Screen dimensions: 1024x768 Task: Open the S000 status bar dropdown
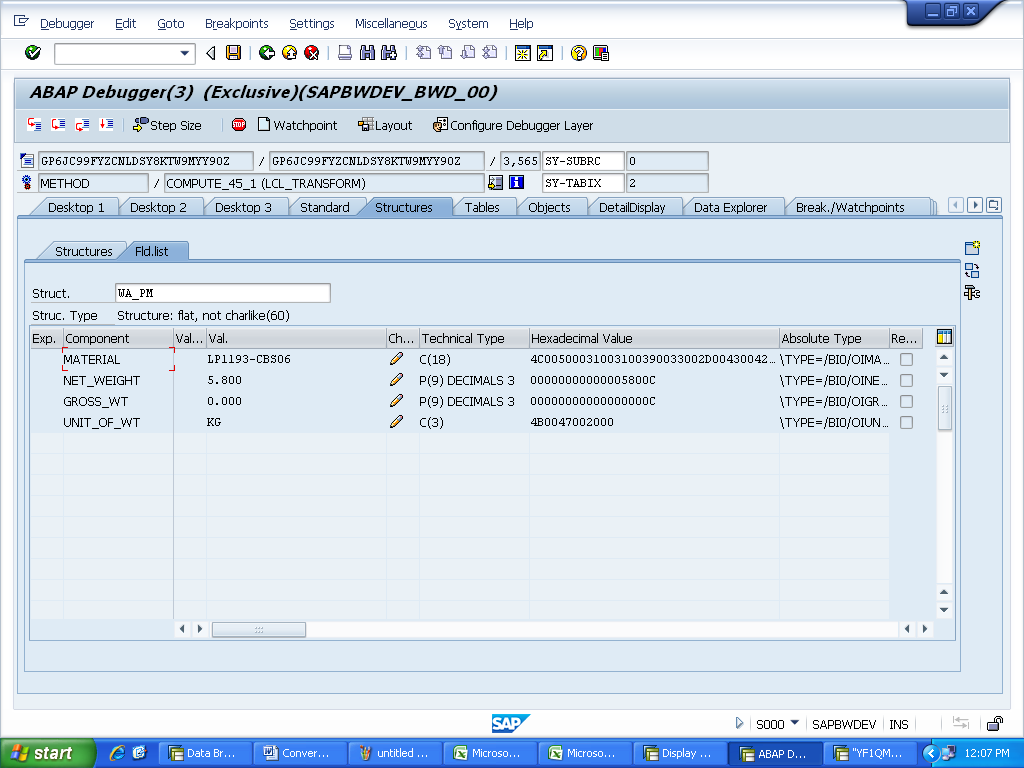pyautogui.click(x=795, y=723)
